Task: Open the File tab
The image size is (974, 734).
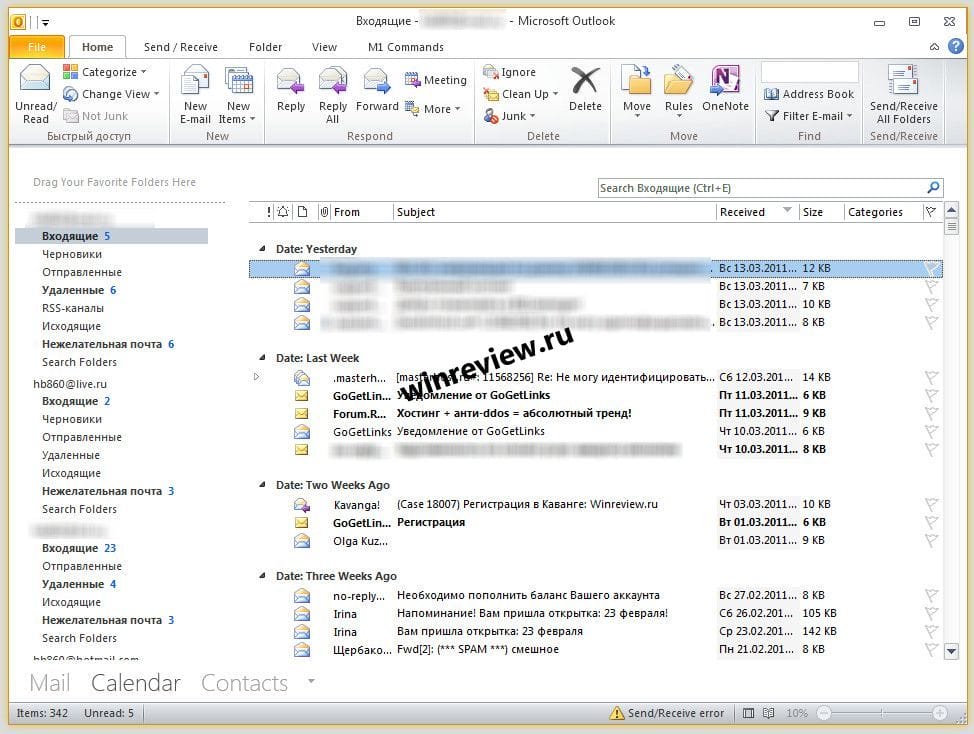Action: click(37, 47)
